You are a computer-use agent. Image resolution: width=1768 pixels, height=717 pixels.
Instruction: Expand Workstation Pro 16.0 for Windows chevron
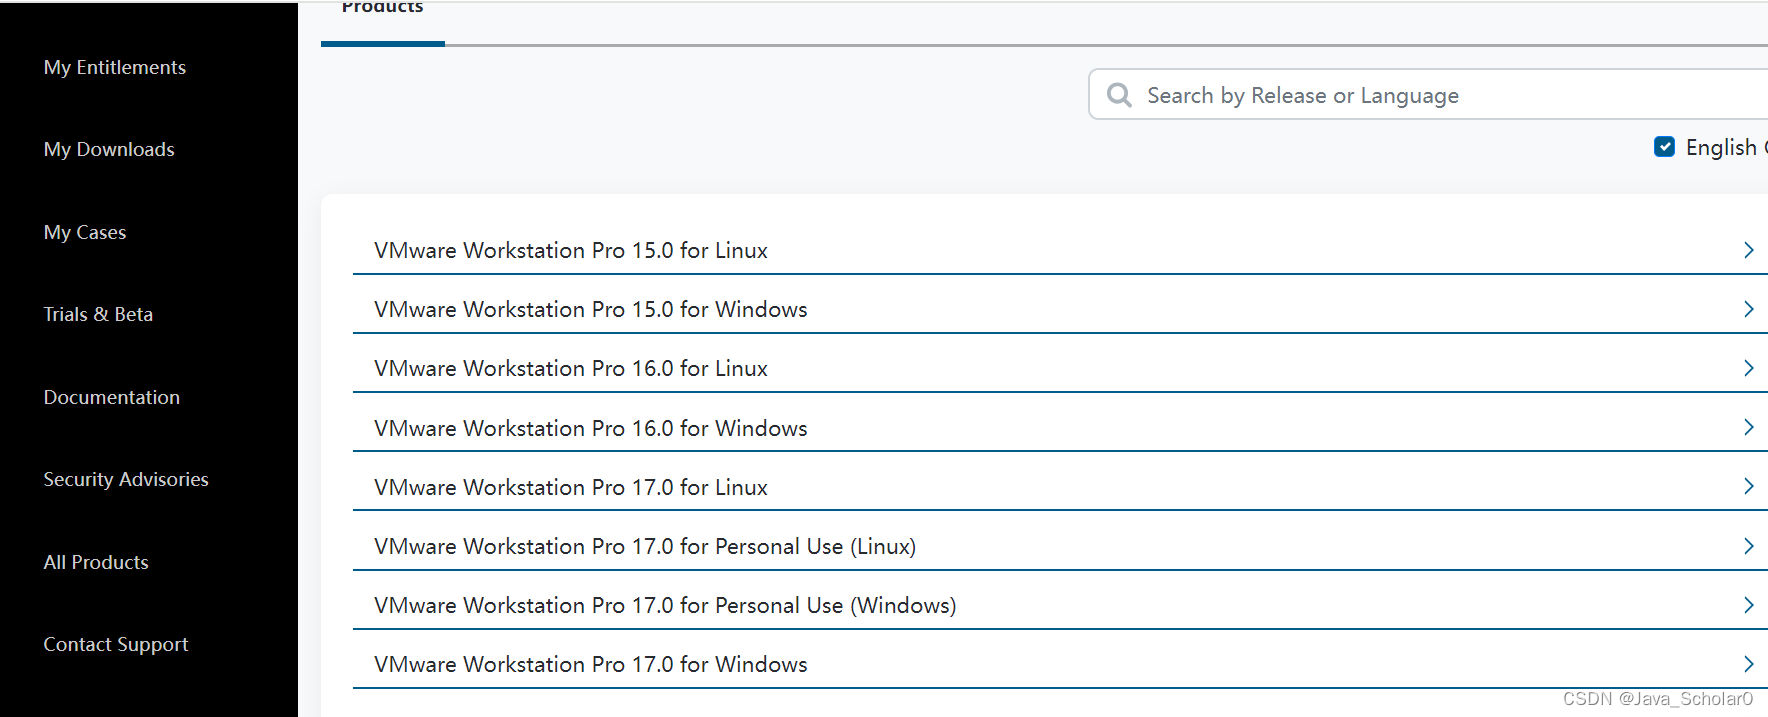point(1748,427)
